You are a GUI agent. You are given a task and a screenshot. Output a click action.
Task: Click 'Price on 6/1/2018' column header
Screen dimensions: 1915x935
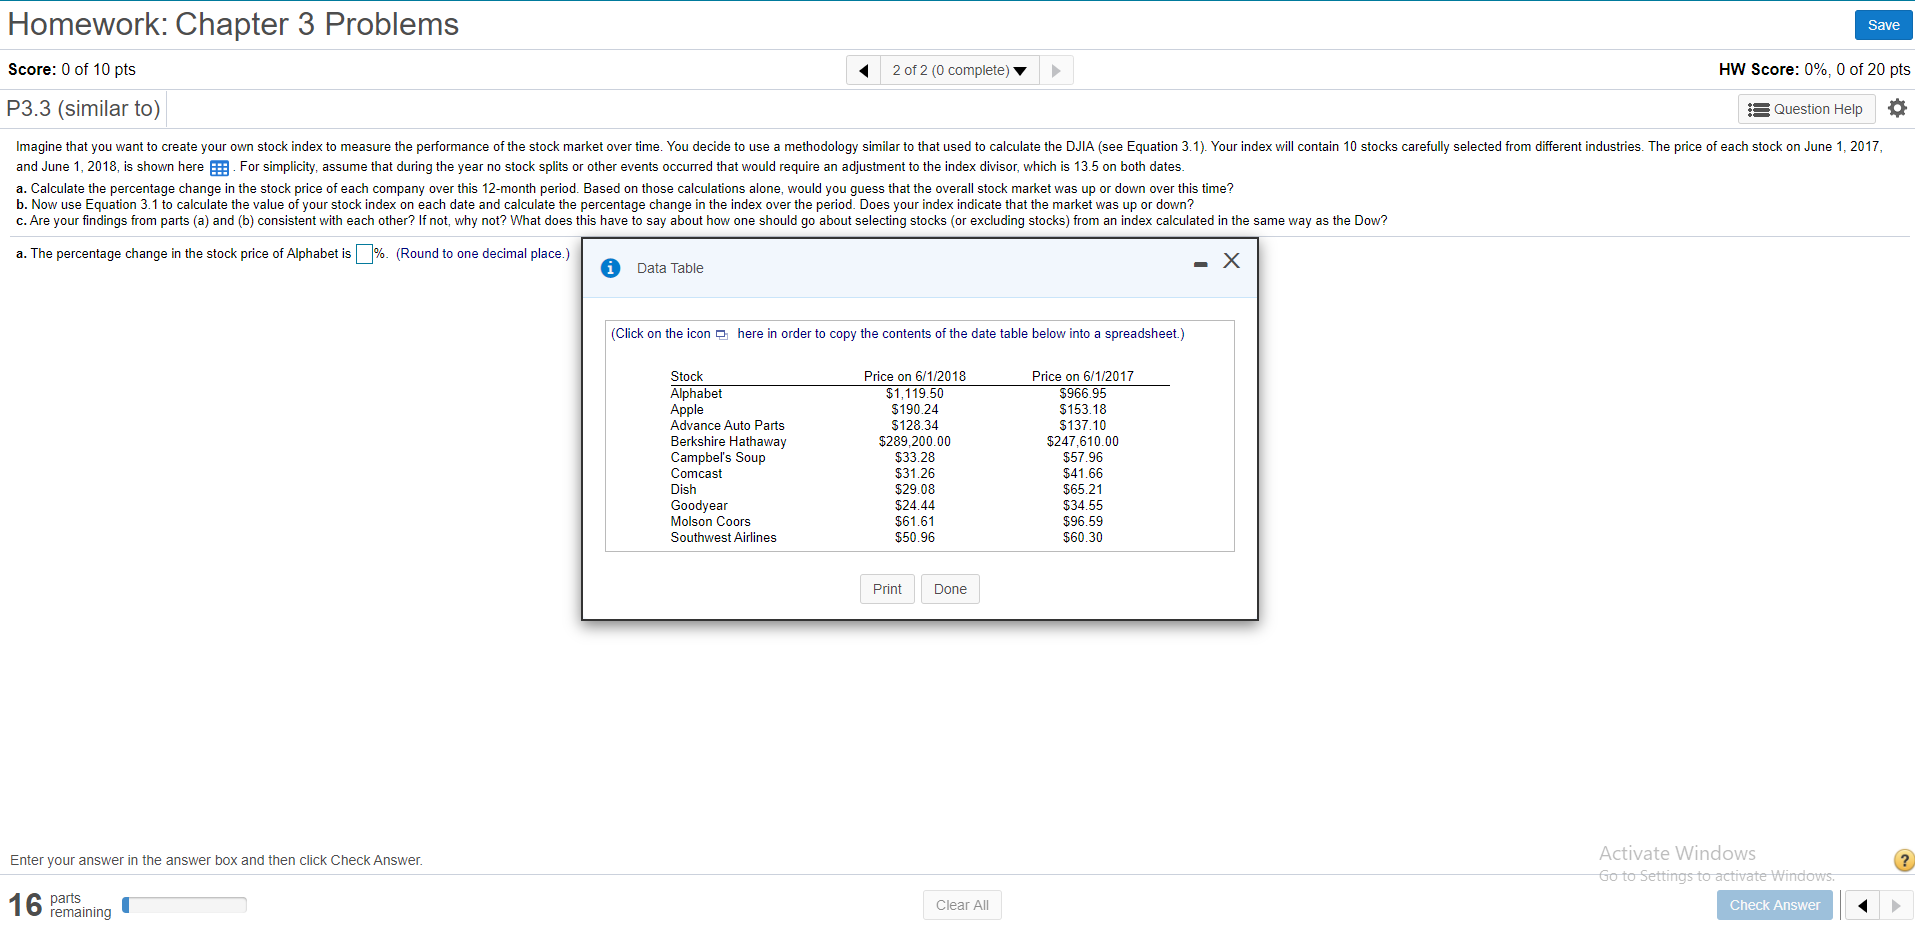[914, 377]
